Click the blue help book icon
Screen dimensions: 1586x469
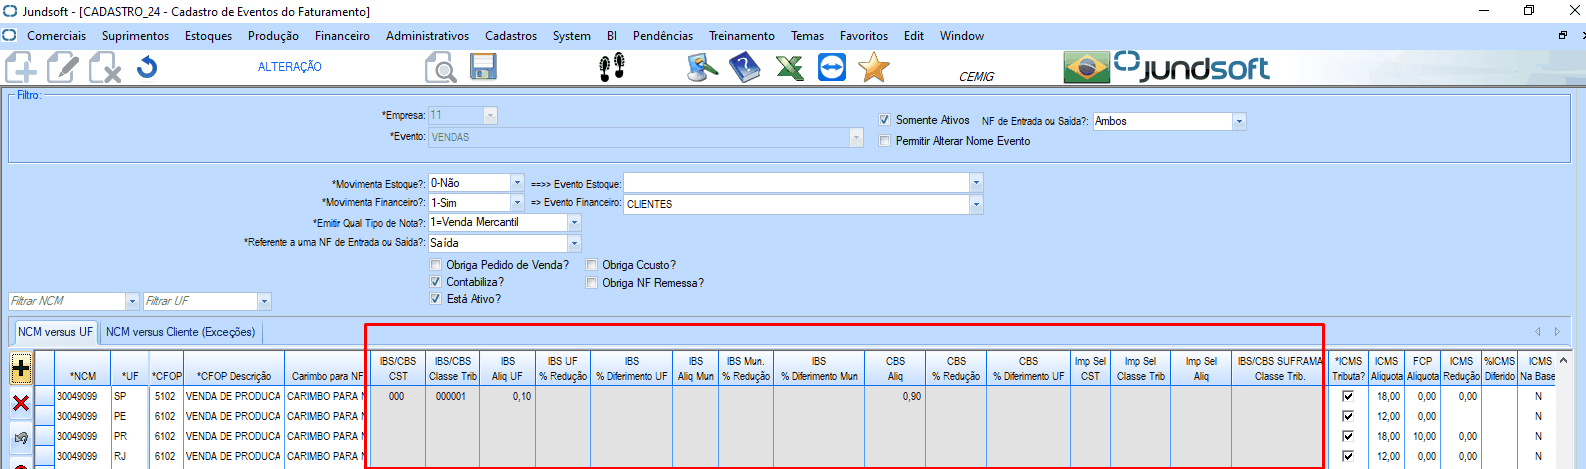coord(744,68)
